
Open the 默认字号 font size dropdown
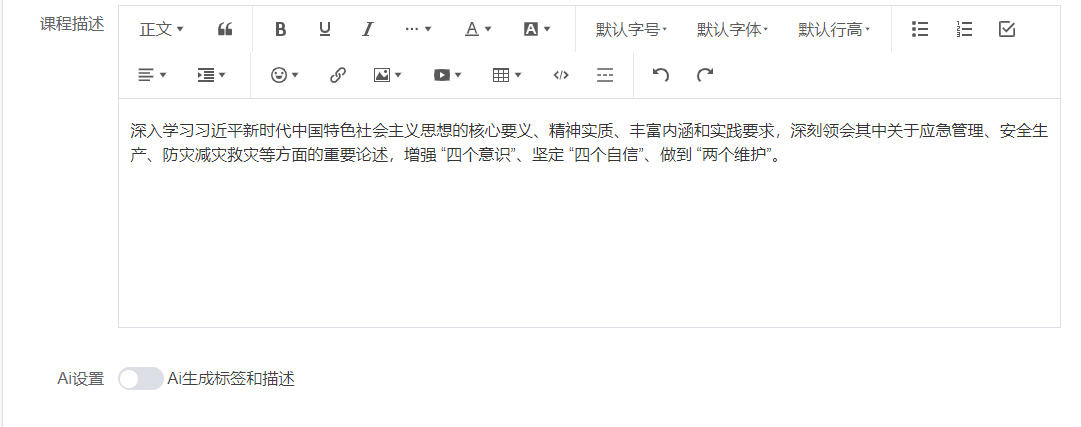pyautogui.click(x=632, y=30)
